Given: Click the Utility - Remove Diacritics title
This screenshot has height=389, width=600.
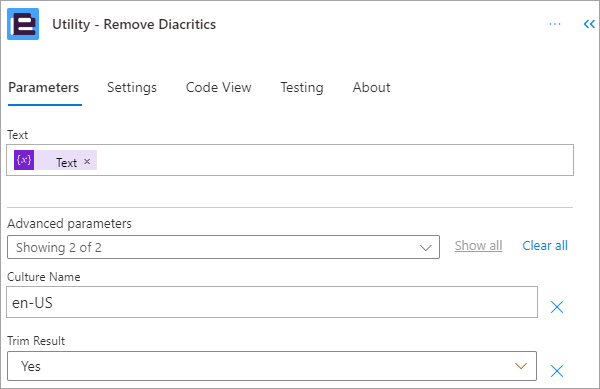Looking at the screenshot, I should (134, 24).
